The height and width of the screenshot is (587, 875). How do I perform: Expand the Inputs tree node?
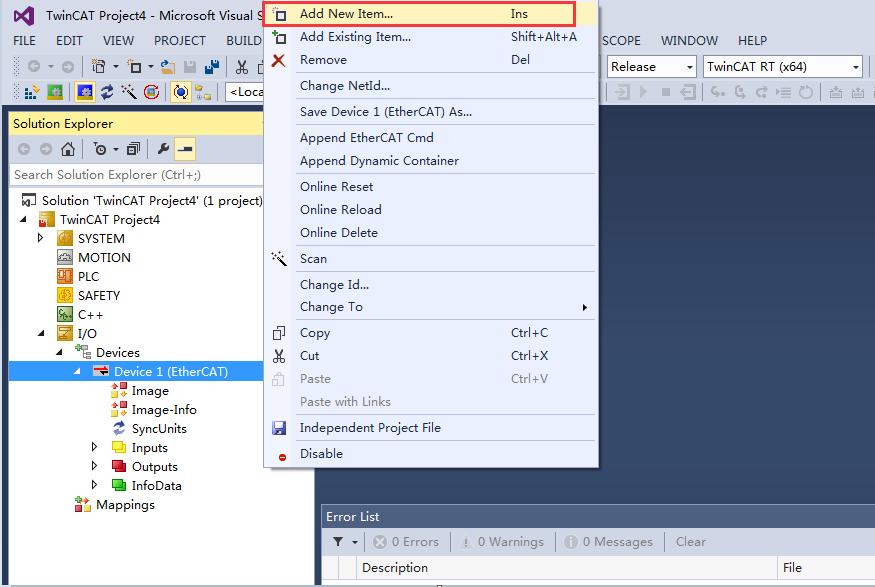94,447
